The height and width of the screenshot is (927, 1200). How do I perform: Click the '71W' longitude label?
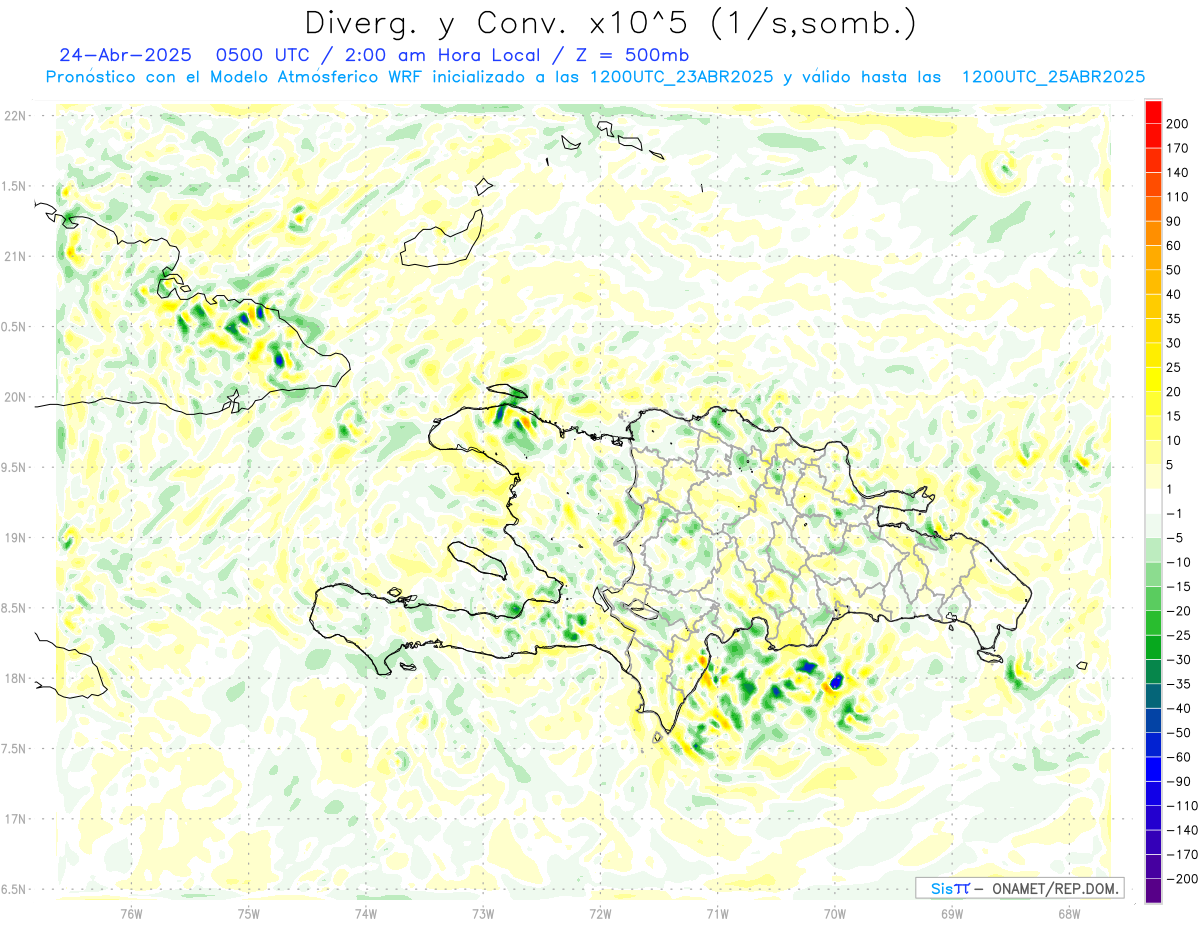(717, 913)
